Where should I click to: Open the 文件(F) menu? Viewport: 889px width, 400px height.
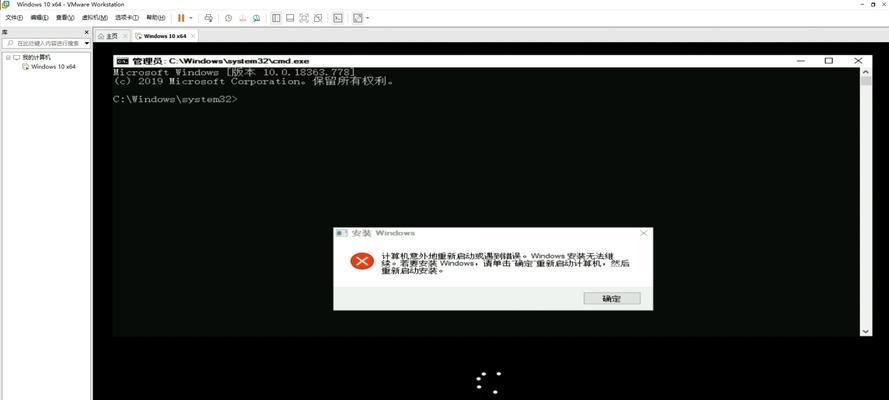14,18
